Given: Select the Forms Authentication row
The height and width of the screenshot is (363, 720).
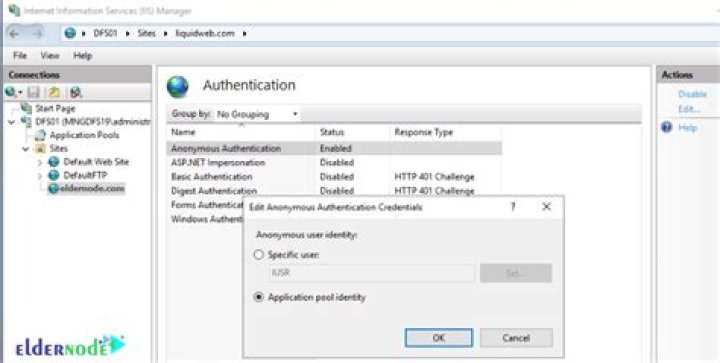Looking at the screenshot, I should (x=207, y=205).
